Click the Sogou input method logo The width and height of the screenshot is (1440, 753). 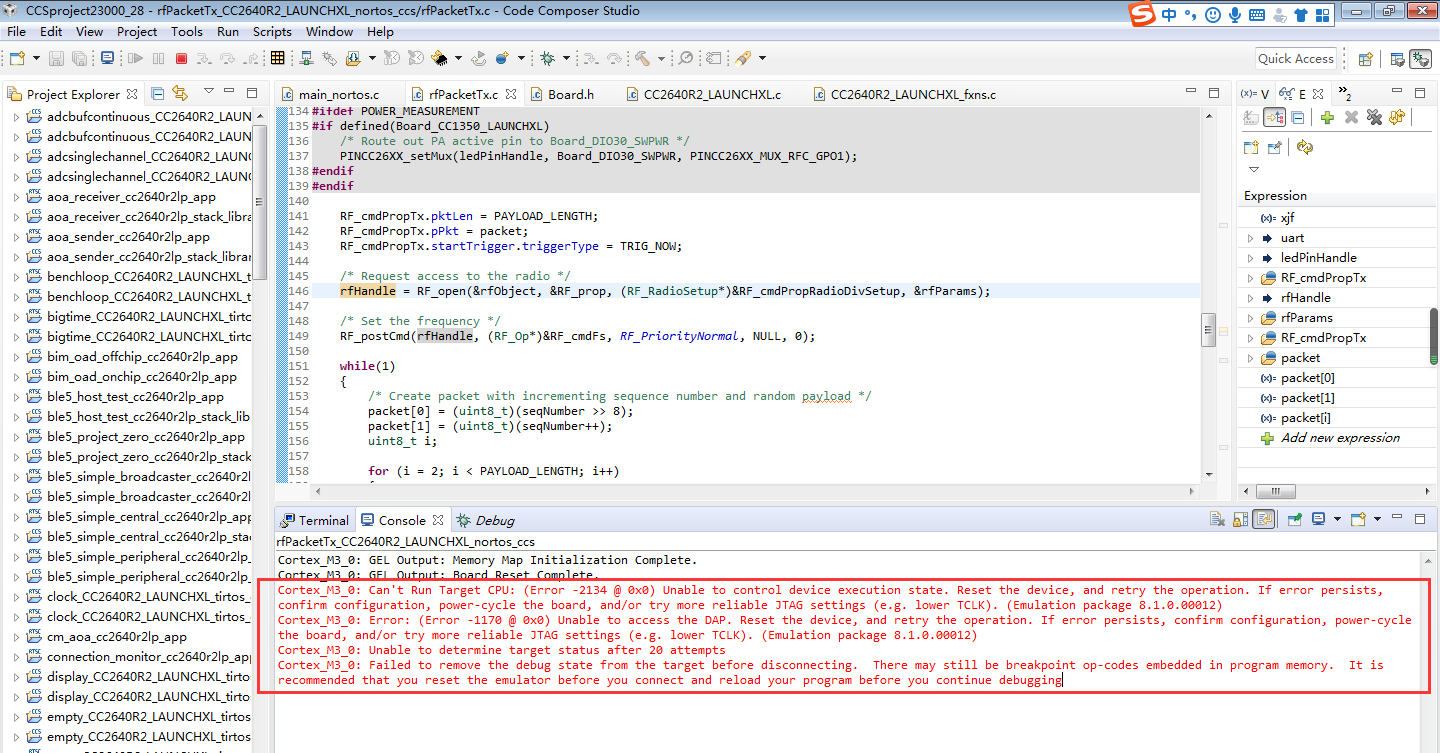(x=1142, y=14)
